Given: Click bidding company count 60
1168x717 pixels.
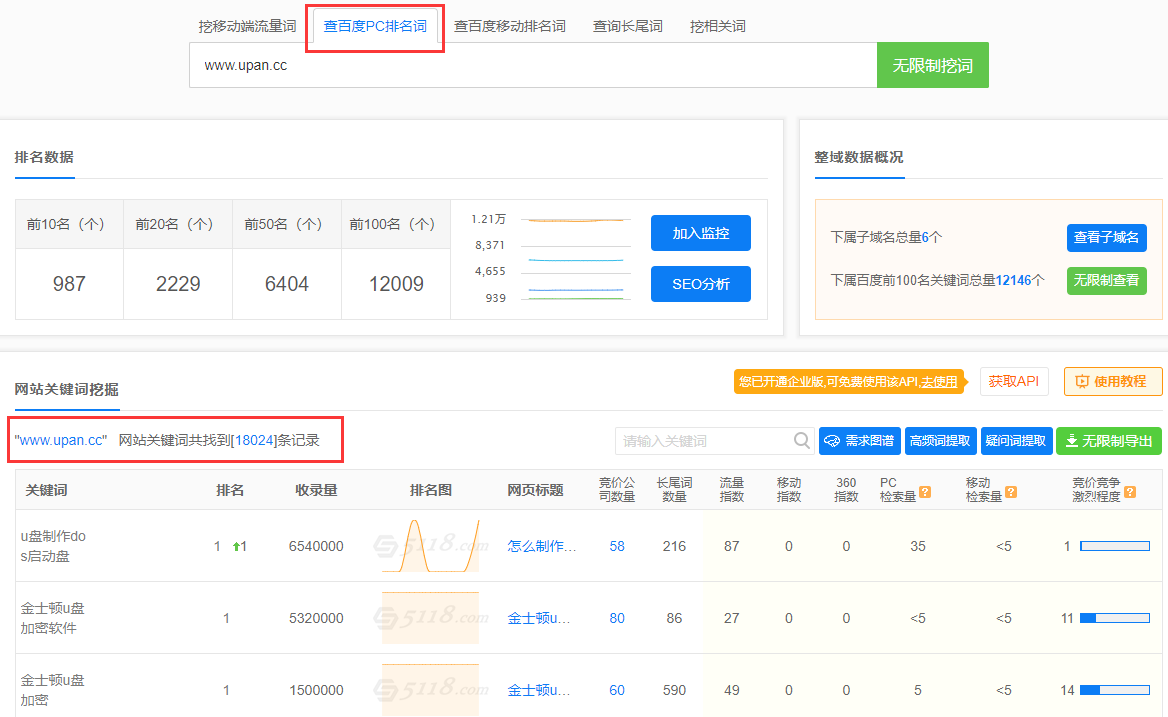Looking at the screenshot, I should point(617,690).
